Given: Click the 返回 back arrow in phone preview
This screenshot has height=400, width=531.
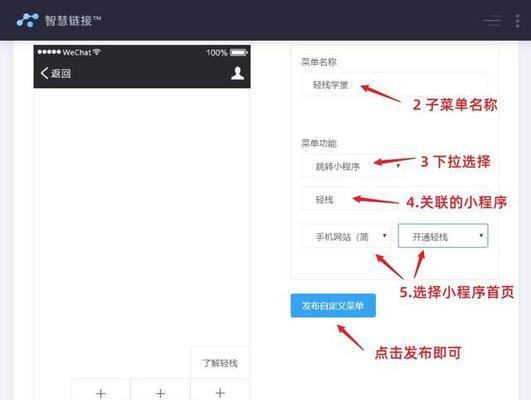Looking at the screenshot, I should (44, 73).
